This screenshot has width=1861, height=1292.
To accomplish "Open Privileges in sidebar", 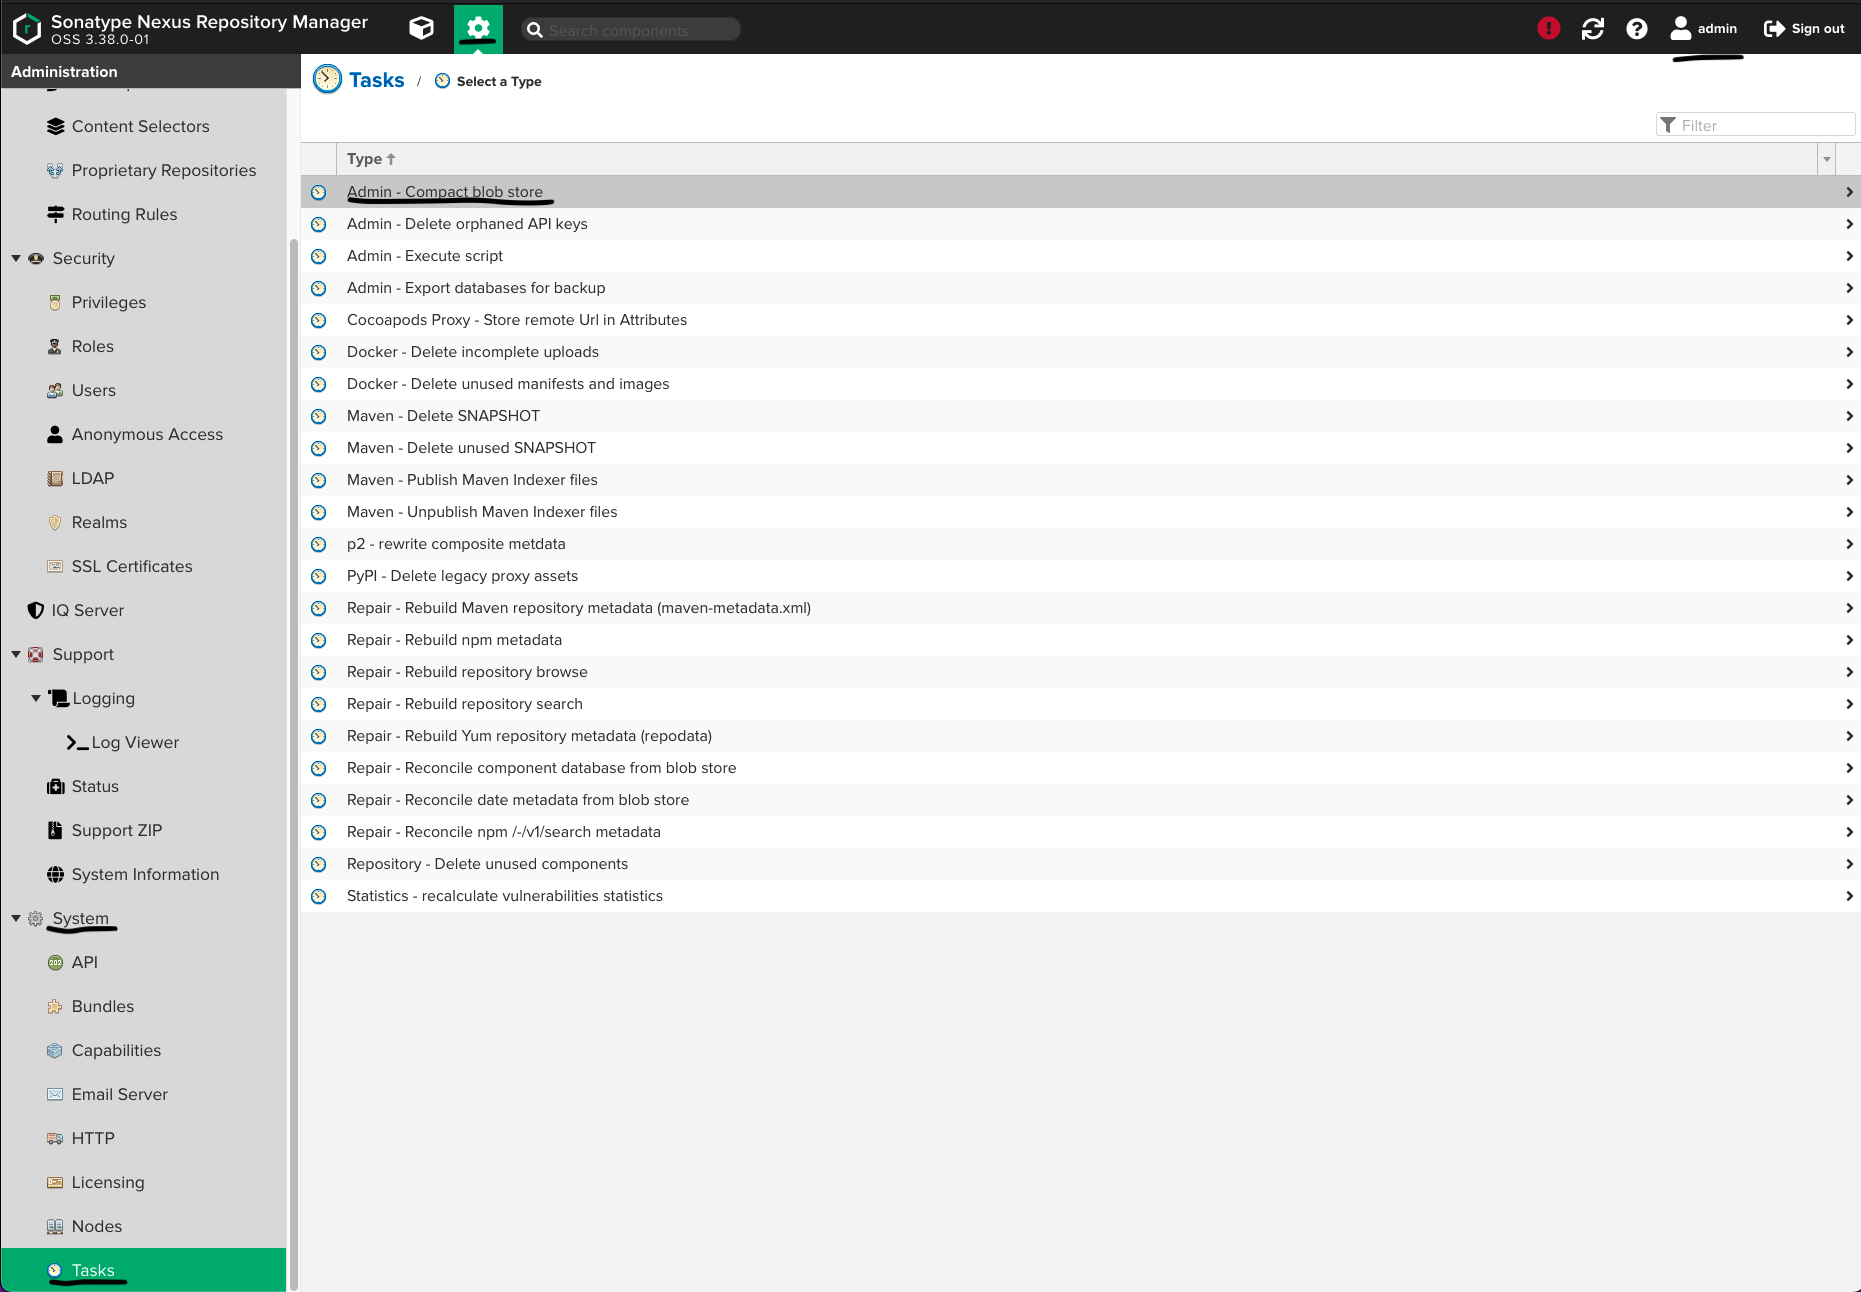I will [109, 302].
